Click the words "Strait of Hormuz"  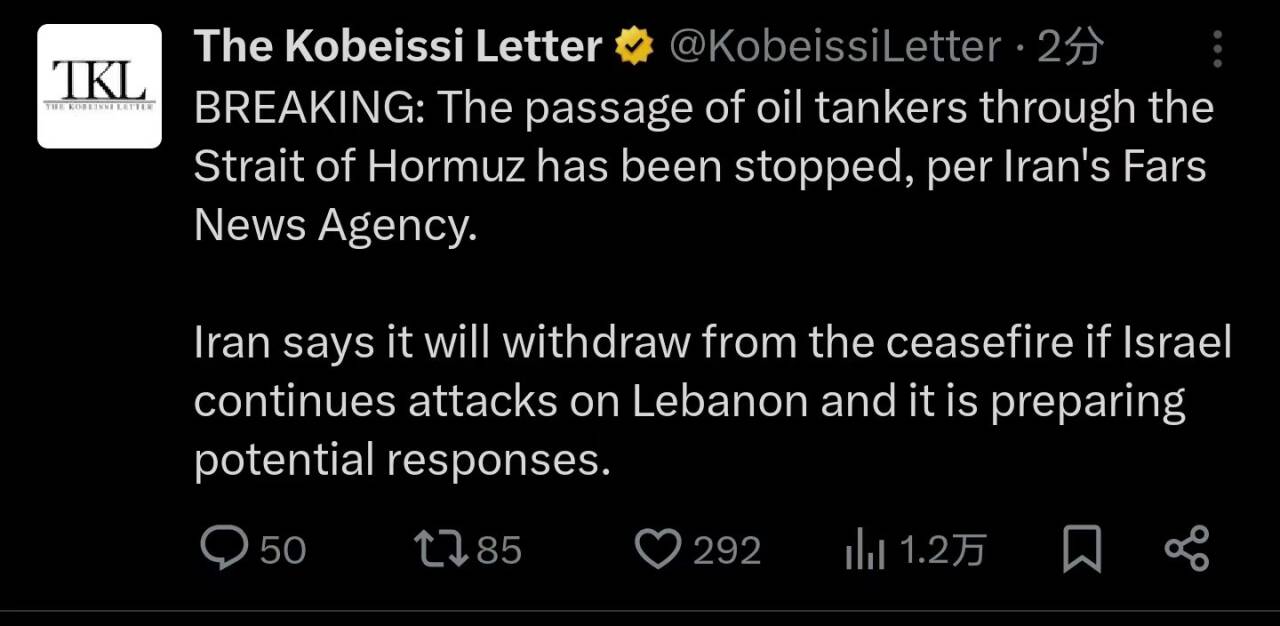[358, 167]
